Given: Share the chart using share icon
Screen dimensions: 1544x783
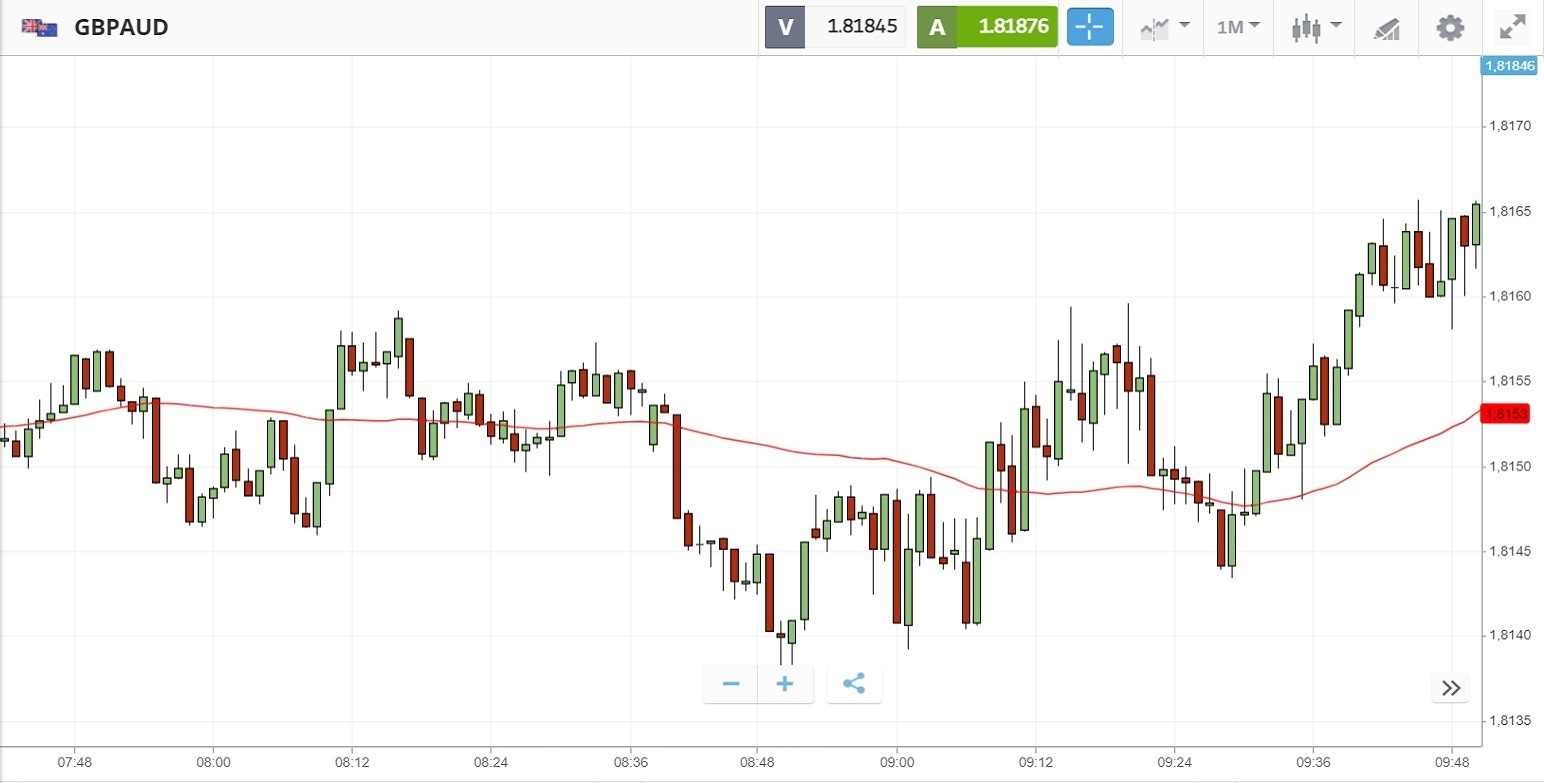Looking at the screenshot, I should [x=854, y=684].
